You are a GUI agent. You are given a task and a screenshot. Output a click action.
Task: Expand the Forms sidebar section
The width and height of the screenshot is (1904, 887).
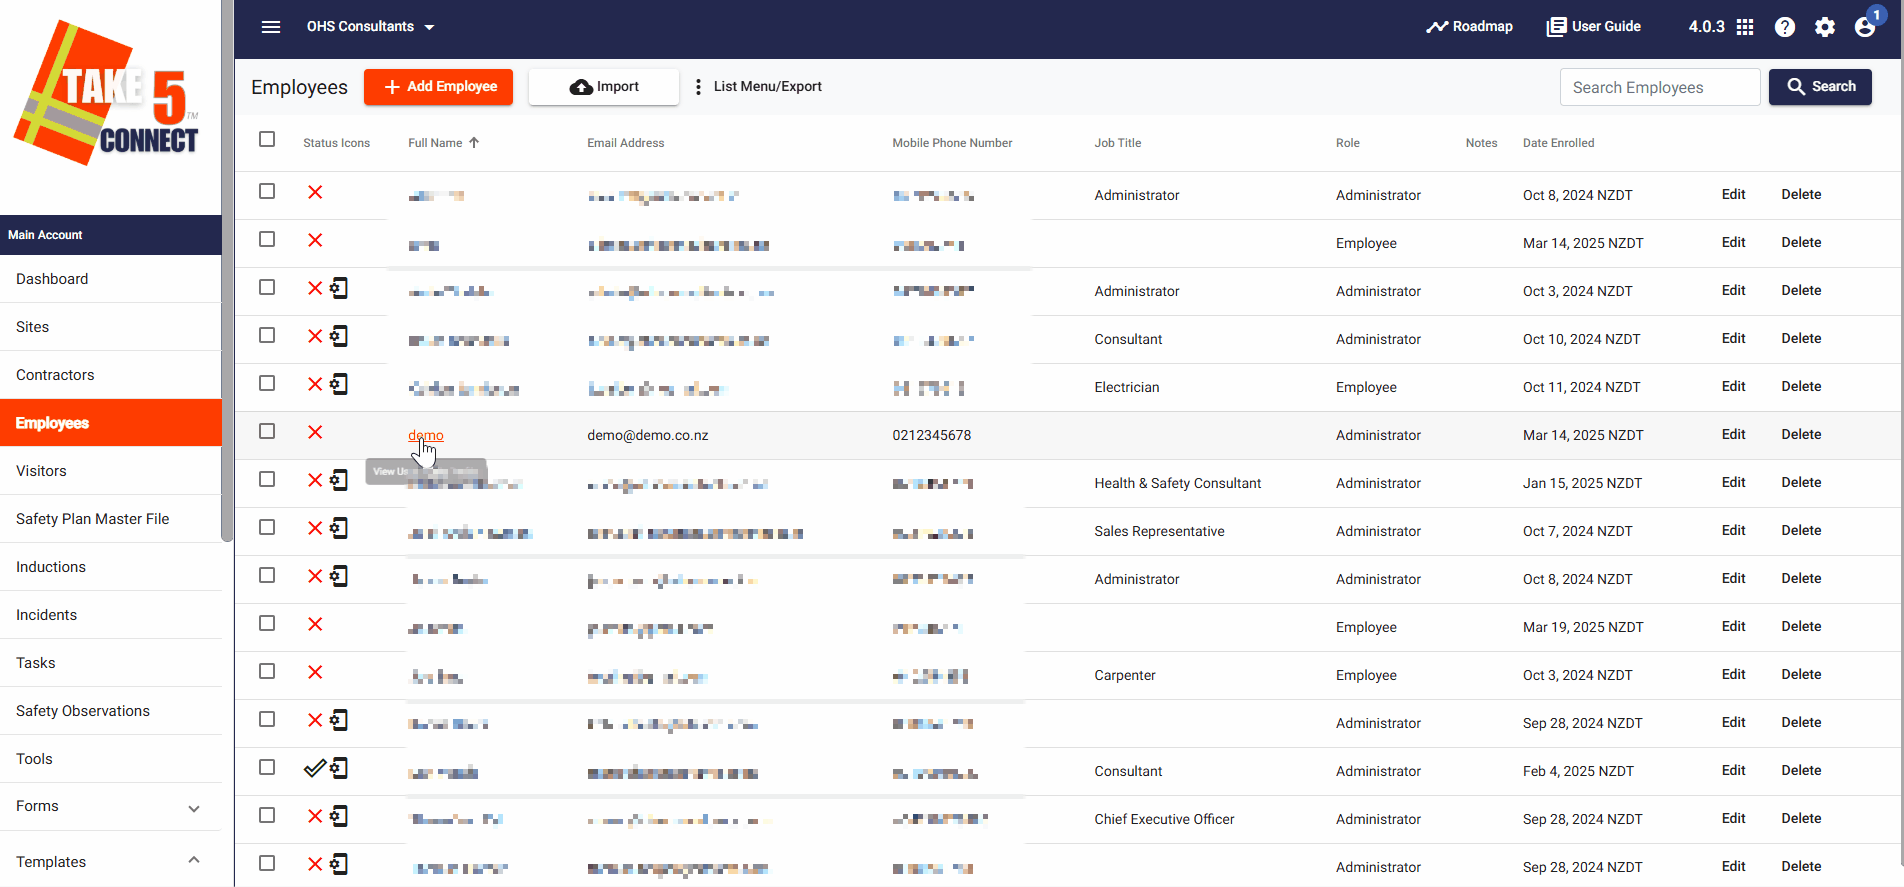pyautogui.click(x=194, y=808)
